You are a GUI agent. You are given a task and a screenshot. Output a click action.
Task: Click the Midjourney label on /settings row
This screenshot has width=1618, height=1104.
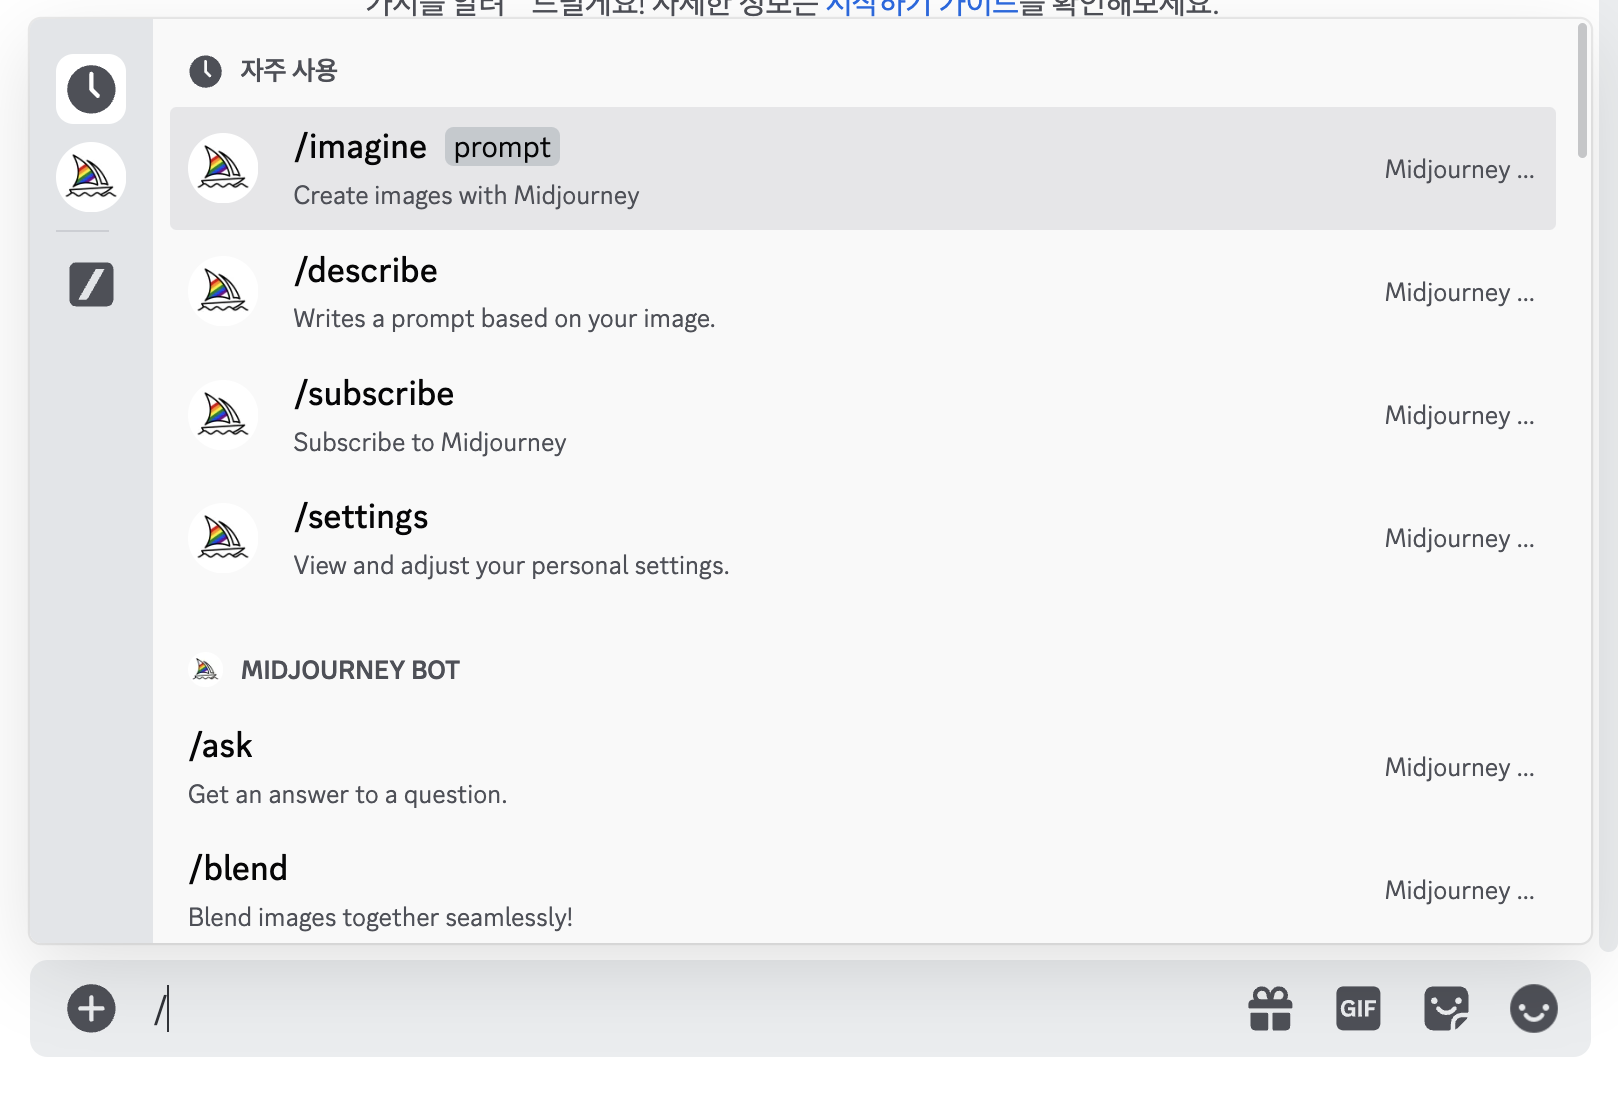pos(1459,538)
